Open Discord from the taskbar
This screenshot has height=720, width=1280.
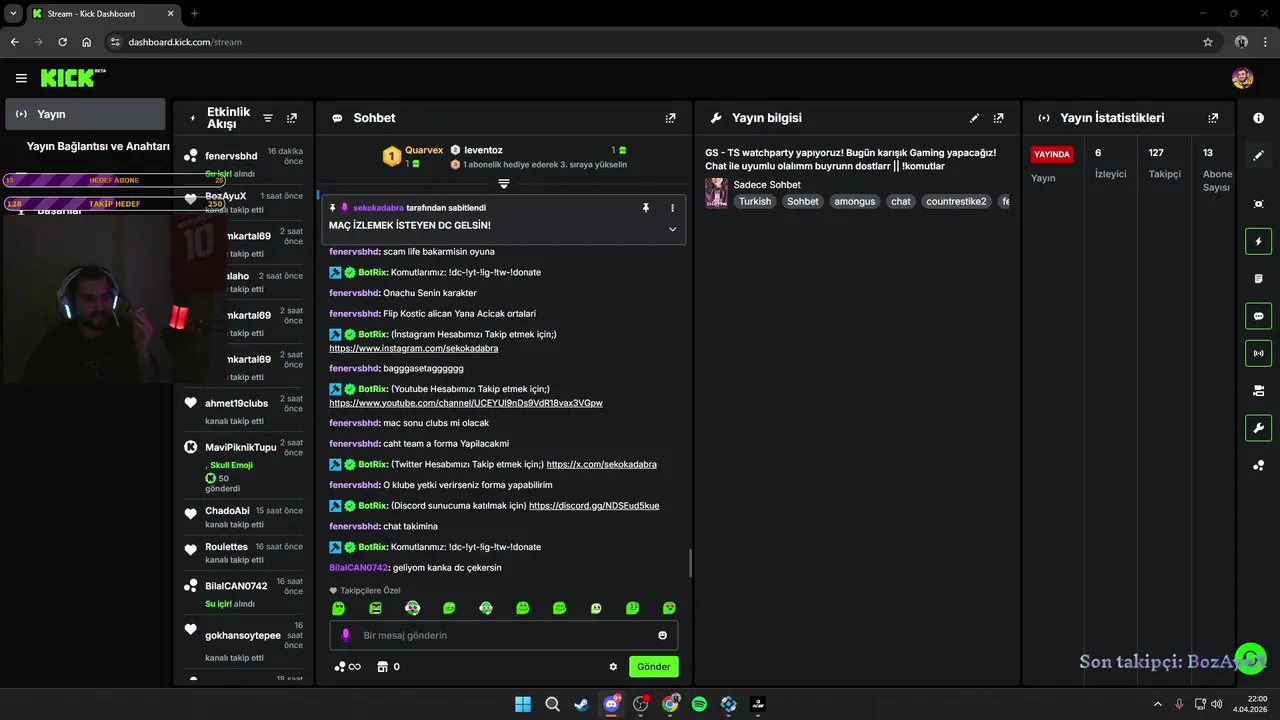pyautogui.click(x=611, y=704)
